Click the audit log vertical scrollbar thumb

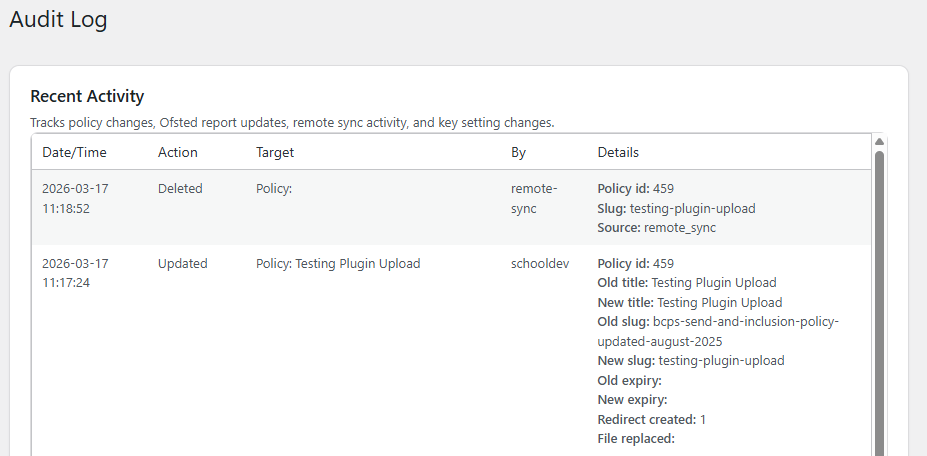coord(879,300)
